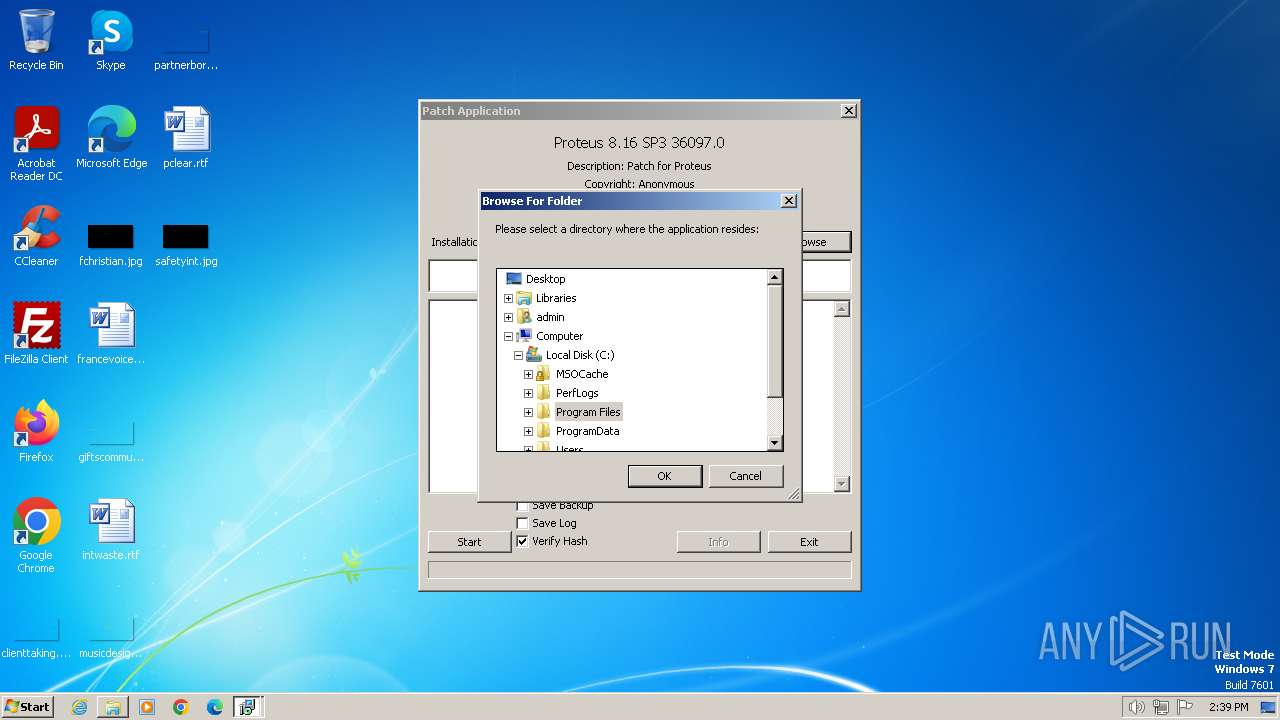This screenshot has height=720, width=1280.
Task: Select the MSOCache folder
Action: [x=582, y=374]
